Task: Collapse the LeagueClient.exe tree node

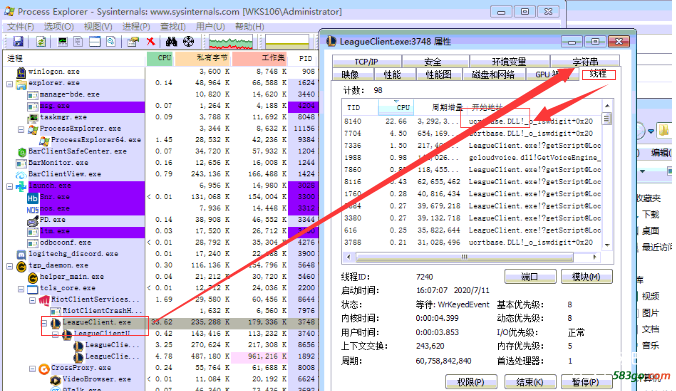Action: pyautogui.click(x=44, y=323)
